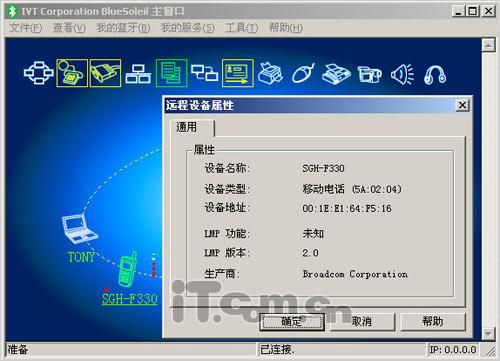Select the Object Push business card icon

(x=238, y=73)
